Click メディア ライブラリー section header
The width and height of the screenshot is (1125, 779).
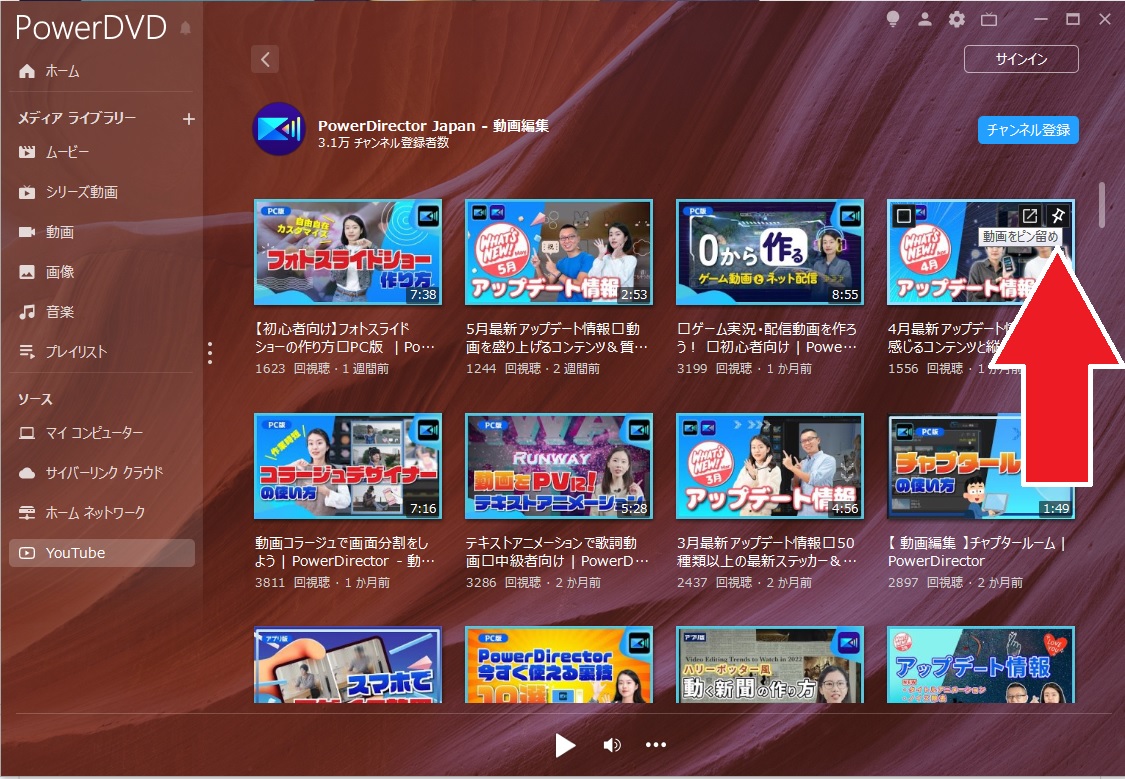tap(77, 118)
